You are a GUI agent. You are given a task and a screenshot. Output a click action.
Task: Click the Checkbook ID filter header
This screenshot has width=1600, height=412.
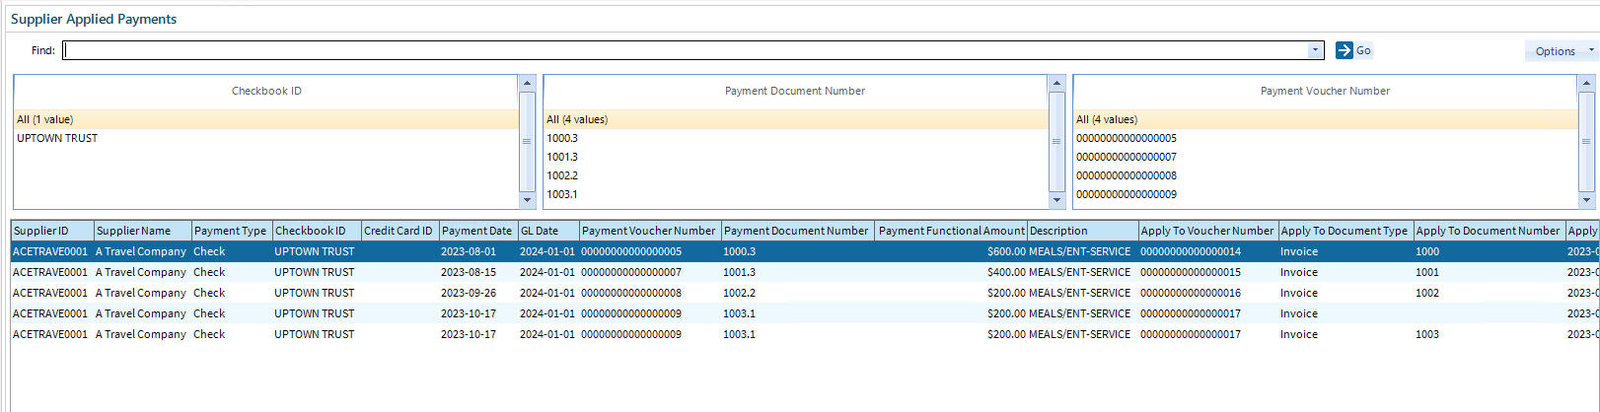pyautogui.click(x=266, y=91)
